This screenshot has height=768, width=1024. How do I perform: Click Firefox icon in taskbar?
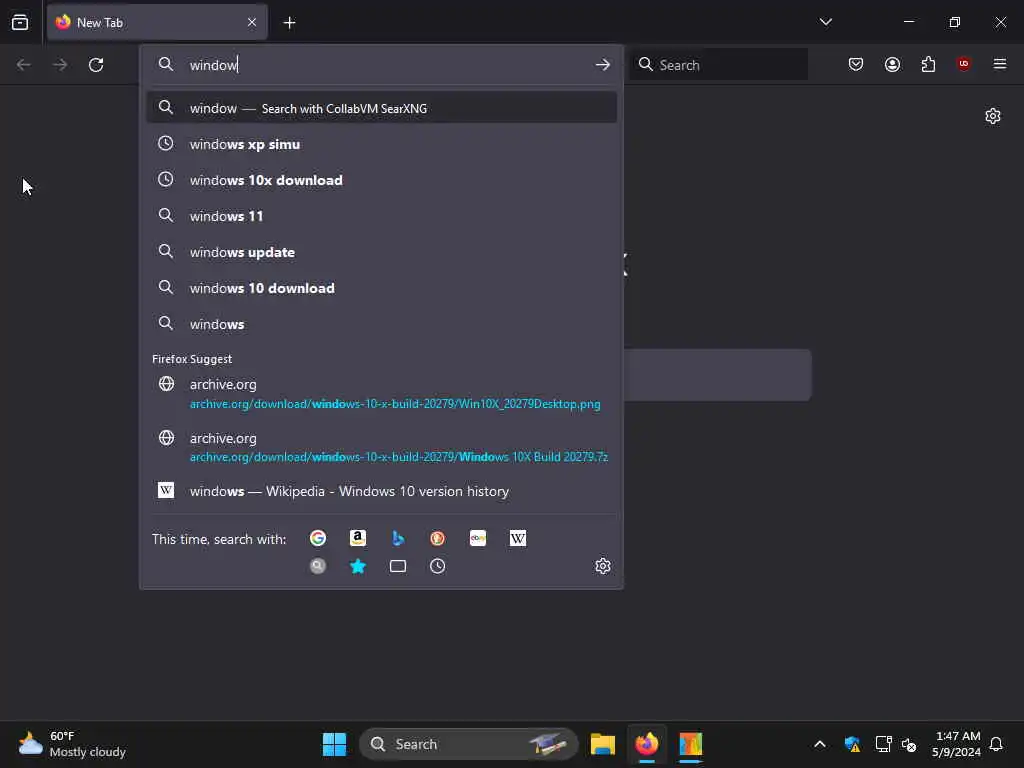647,744
